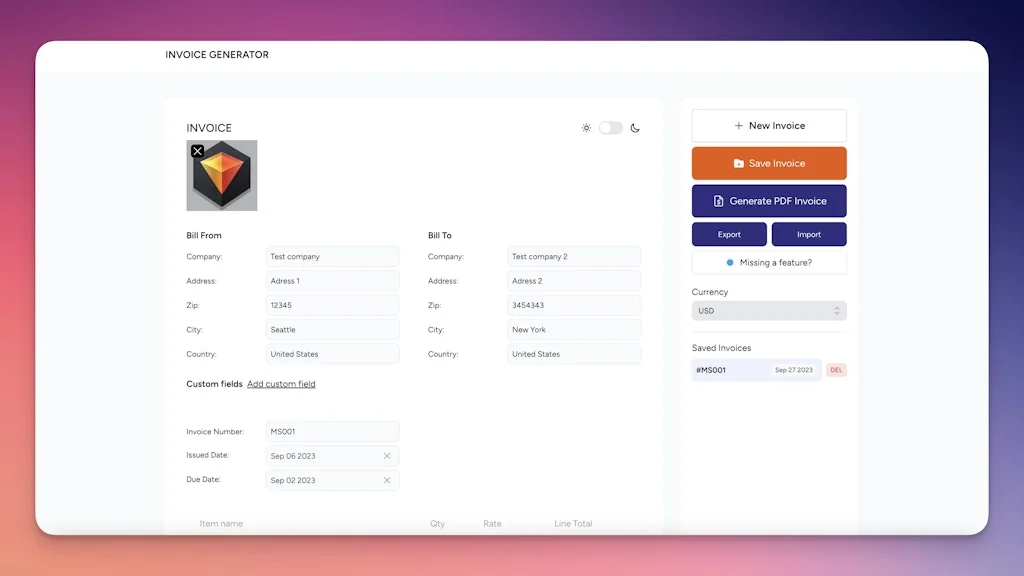Delete saved invoice MS001 with DEL
1024x576 pixels.
[x=836, y=370]
